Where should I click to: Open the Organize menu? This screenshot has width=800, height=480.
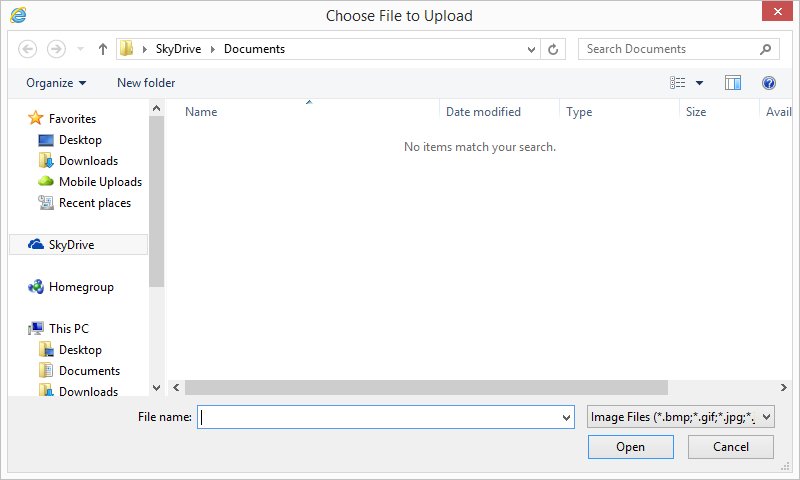[56, 83]
